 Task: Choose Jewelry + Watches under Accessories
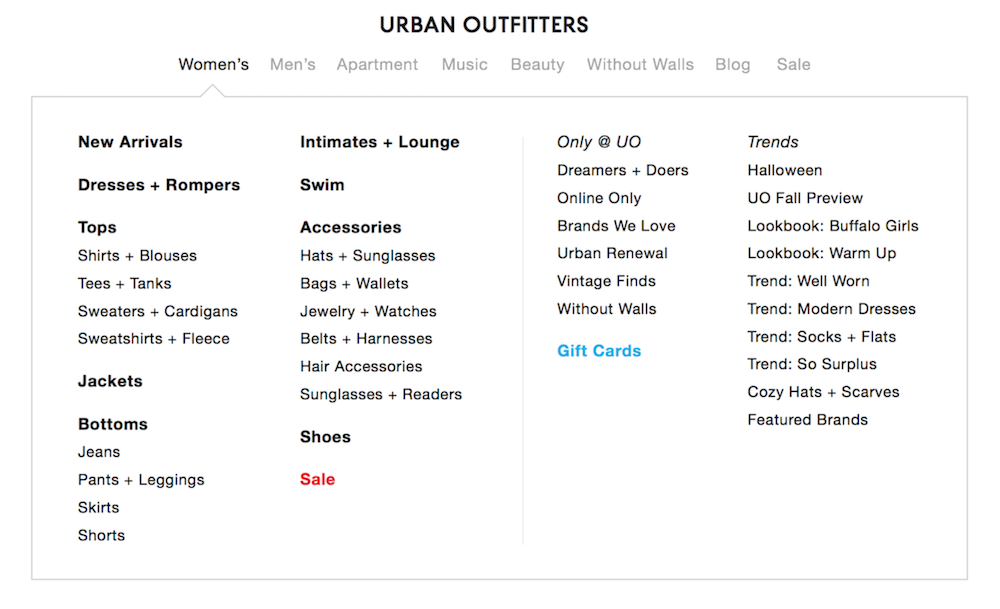pyautogui.click(x=368, y=311)
